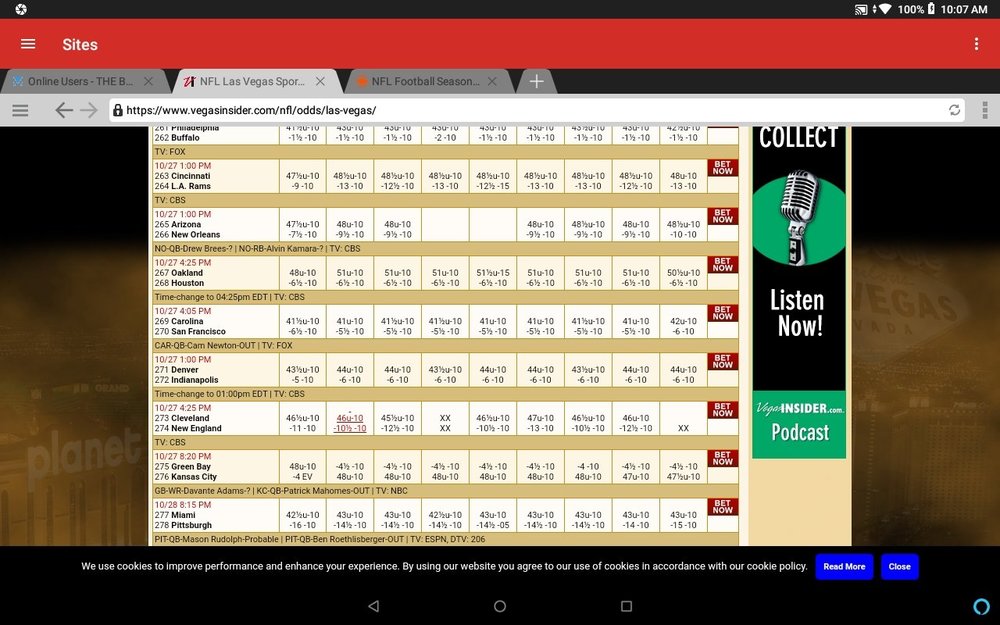Tap the Android home navigation button
Viewport: 1000px width, 625px height.
click(500, 606)
